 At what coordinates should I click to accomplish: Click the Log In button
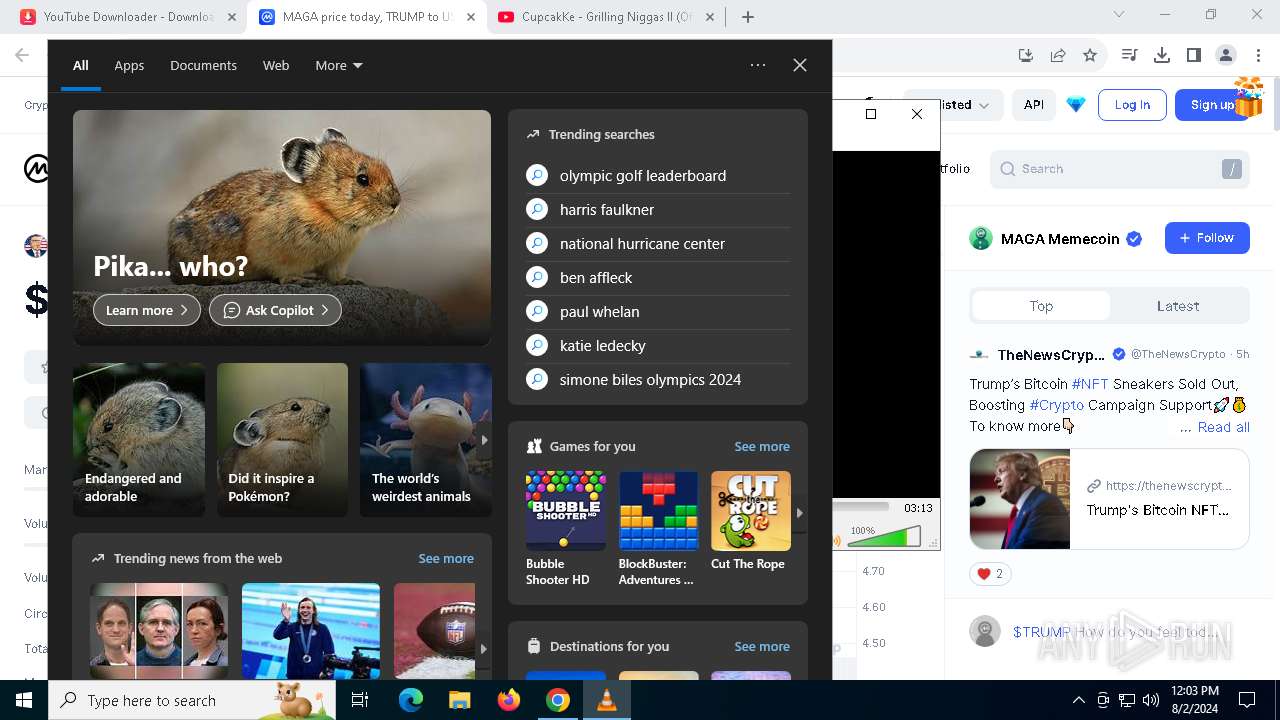point(1132,105)
